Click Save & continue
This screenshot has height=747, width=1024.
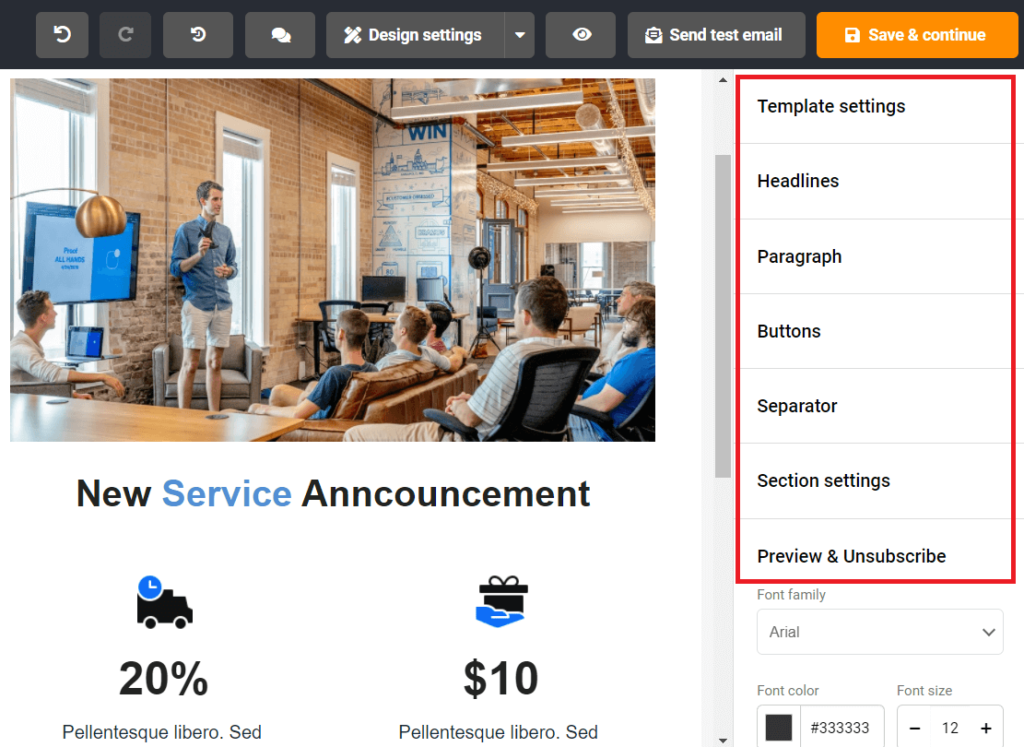coord(917,35)
